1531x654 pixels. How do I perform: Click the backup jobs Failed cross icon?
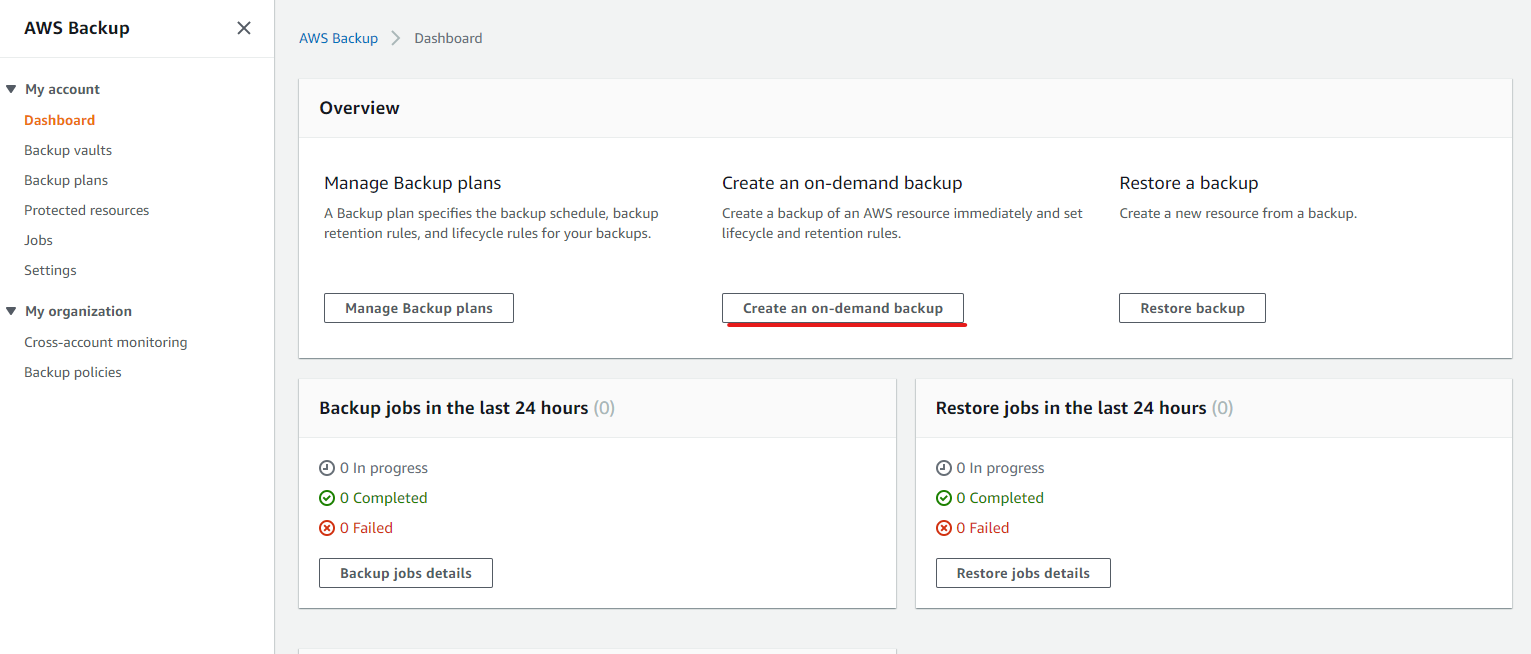(x=327, y=528)
